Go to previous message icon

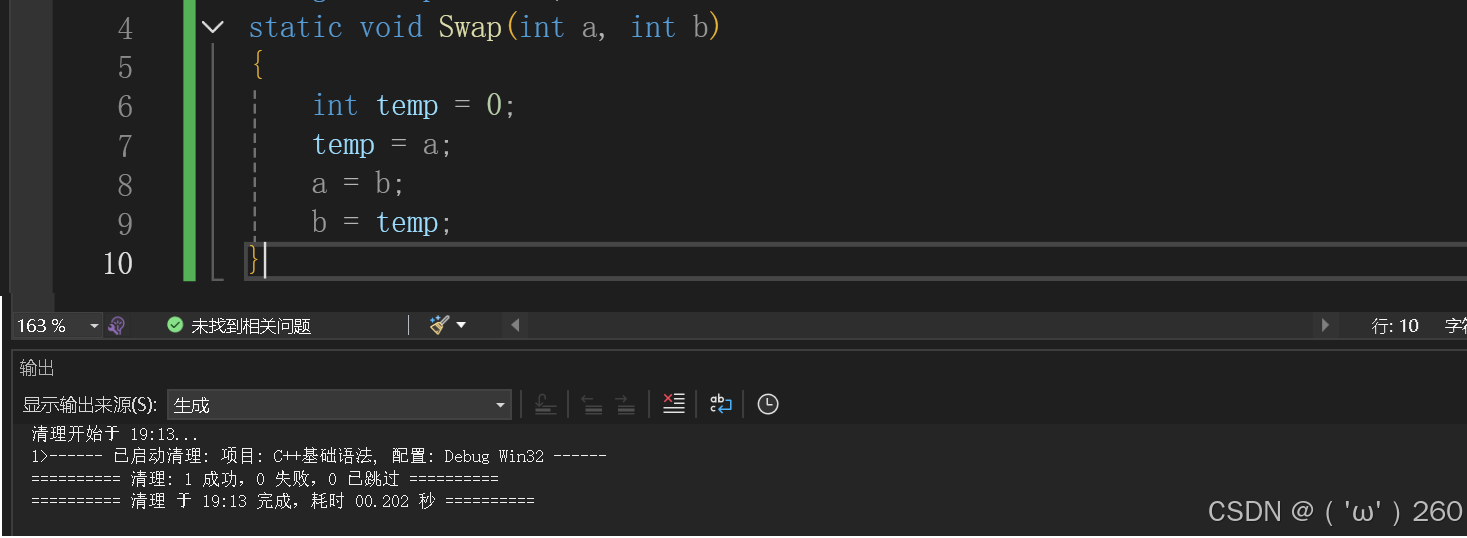[592, 404]
